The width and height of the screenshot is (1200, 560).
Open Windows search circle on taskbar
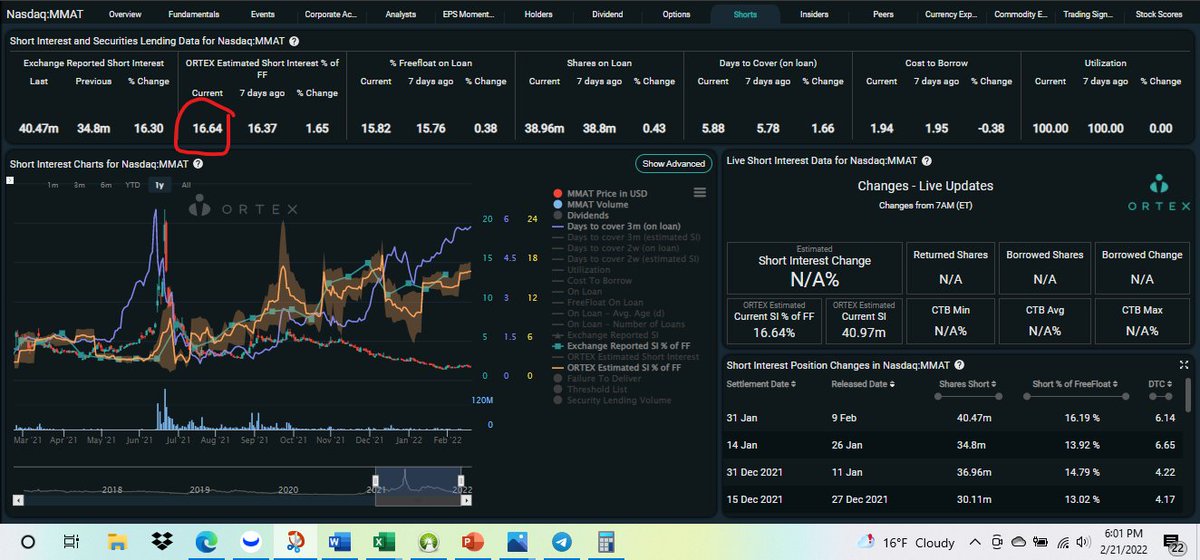click(29, 542)
